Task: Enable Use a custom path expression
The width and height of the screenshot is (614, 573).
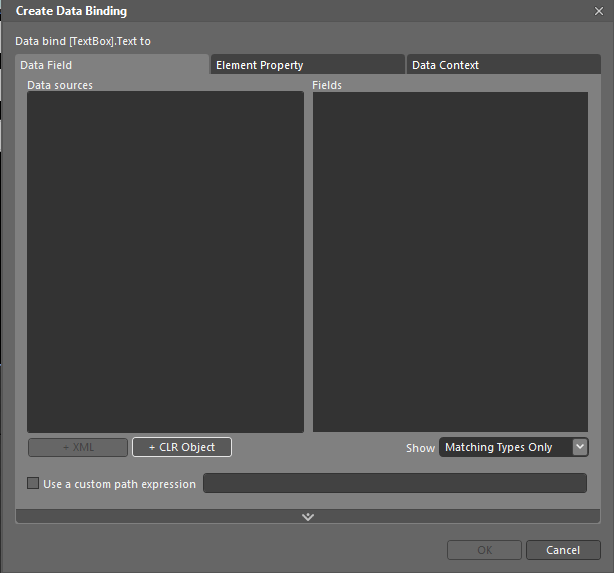Action: (33, 483)
